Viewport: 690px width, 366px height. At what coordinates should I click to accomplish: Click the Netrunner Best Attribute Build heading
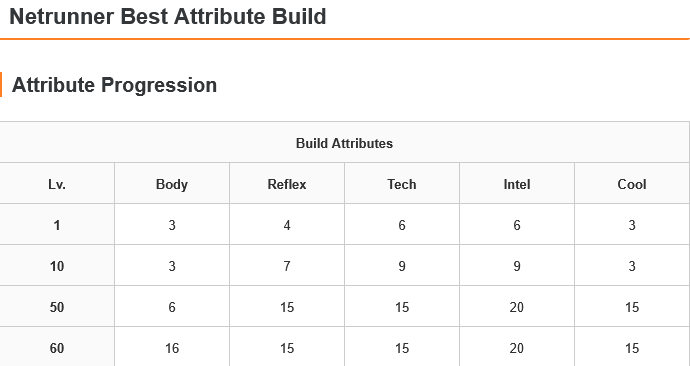(168, 17)
